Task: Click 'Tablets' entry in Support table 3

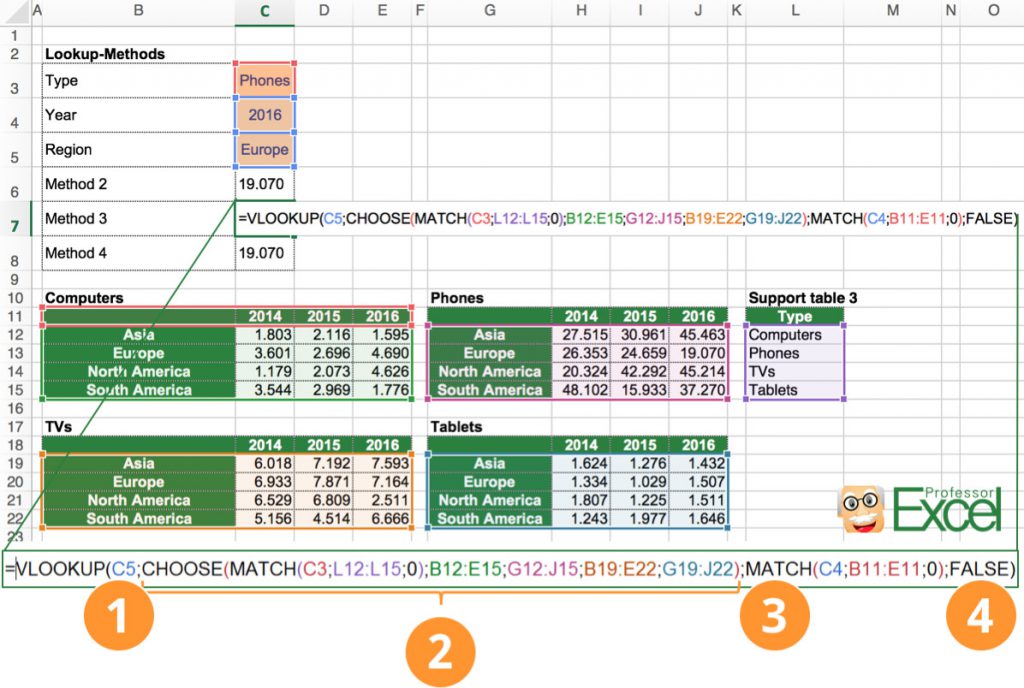Action: click(x=795, y=390)
